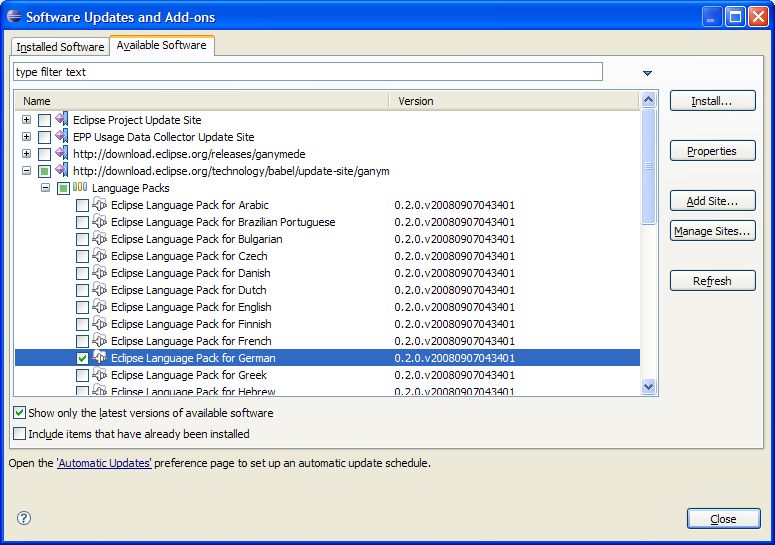
Task: Enable Include items already installed option
Action: click(x=19, y=434)
